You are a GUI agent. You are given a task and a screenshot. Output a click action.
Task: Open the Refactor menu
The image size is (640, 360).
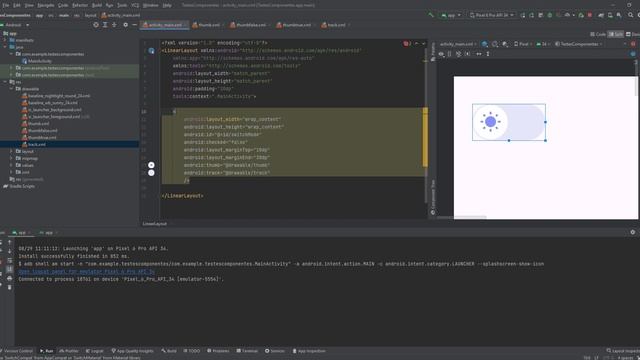point(80,5)
